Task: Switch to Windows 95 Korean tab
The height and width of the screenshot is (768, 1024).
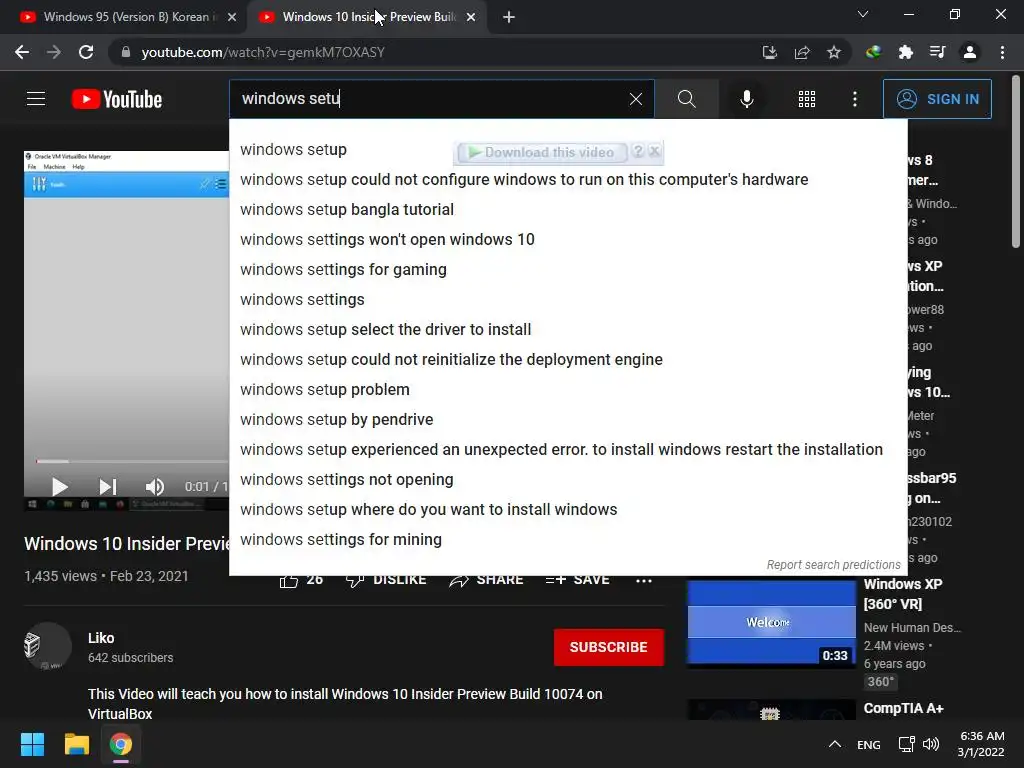Action: (x=126, y=17)
